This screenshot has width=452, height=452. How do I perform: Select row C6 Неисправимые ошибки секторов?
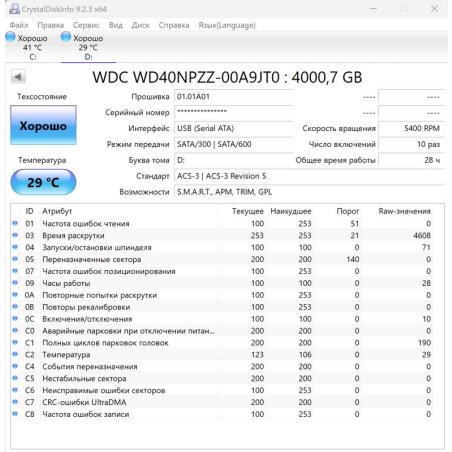[222, 390]
